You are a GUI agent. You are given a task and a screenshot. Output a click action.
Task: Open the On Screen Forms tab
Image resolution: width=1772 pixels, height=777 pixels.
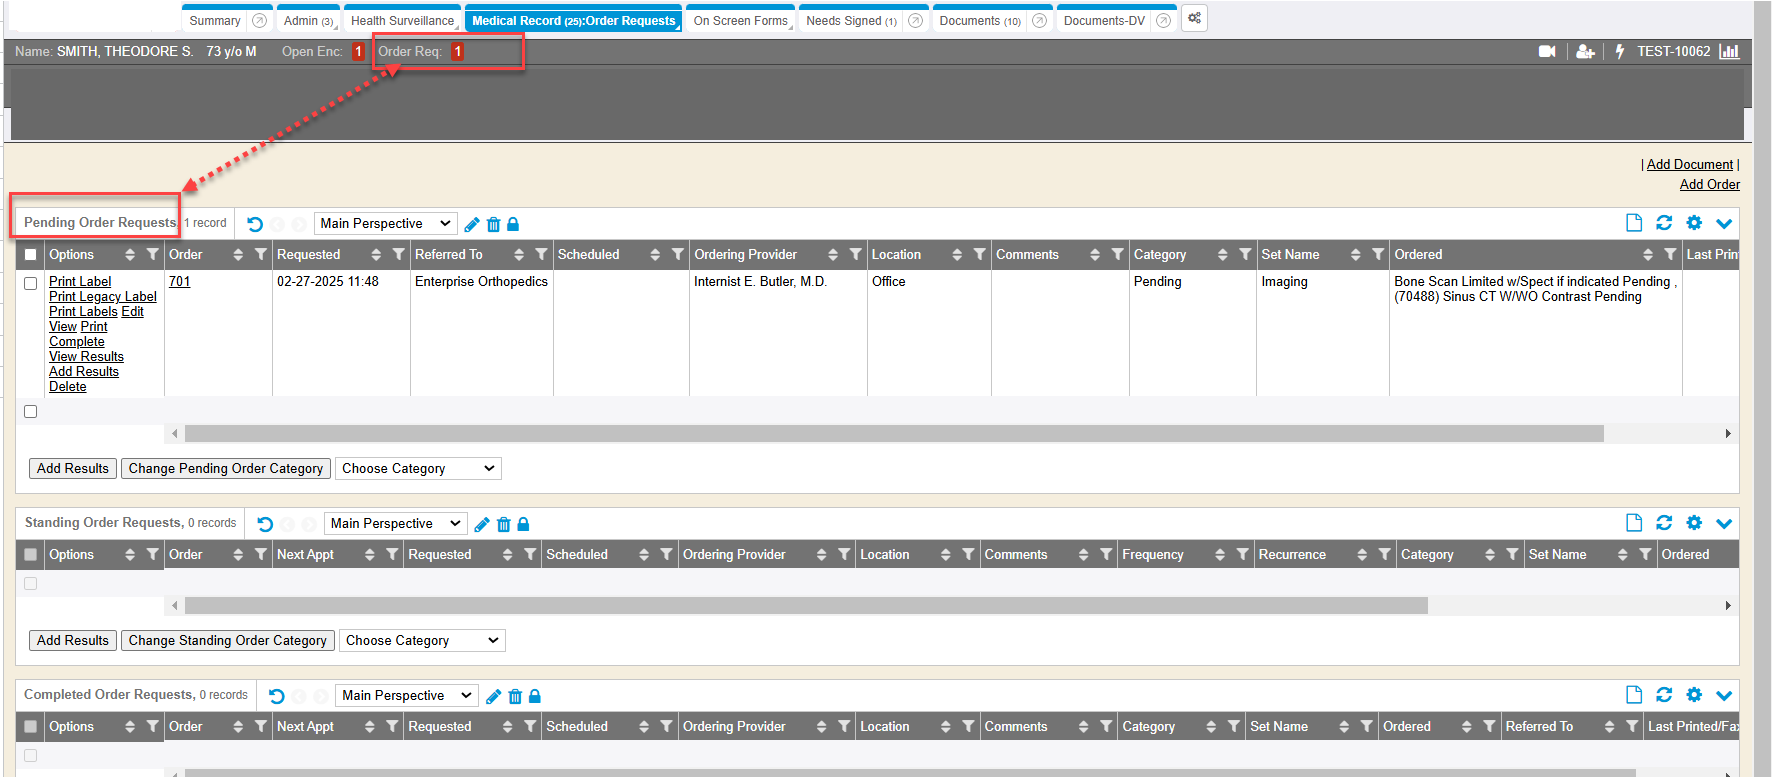tap(740, 21)
